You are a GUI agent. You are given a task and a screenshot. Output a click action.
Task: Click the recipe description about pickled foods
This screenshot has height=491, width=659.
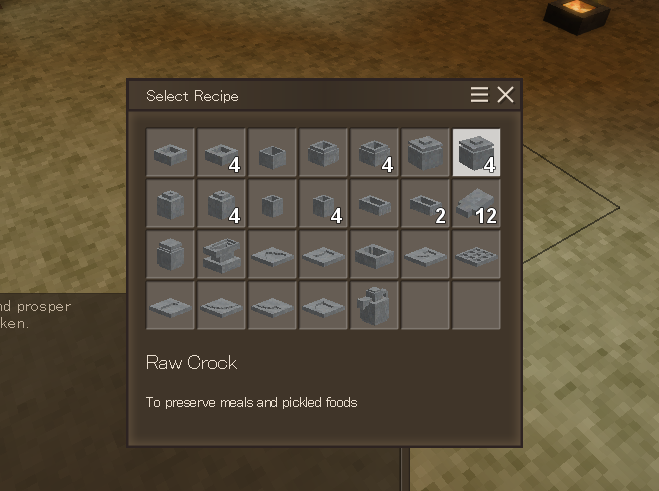[251, 403]
